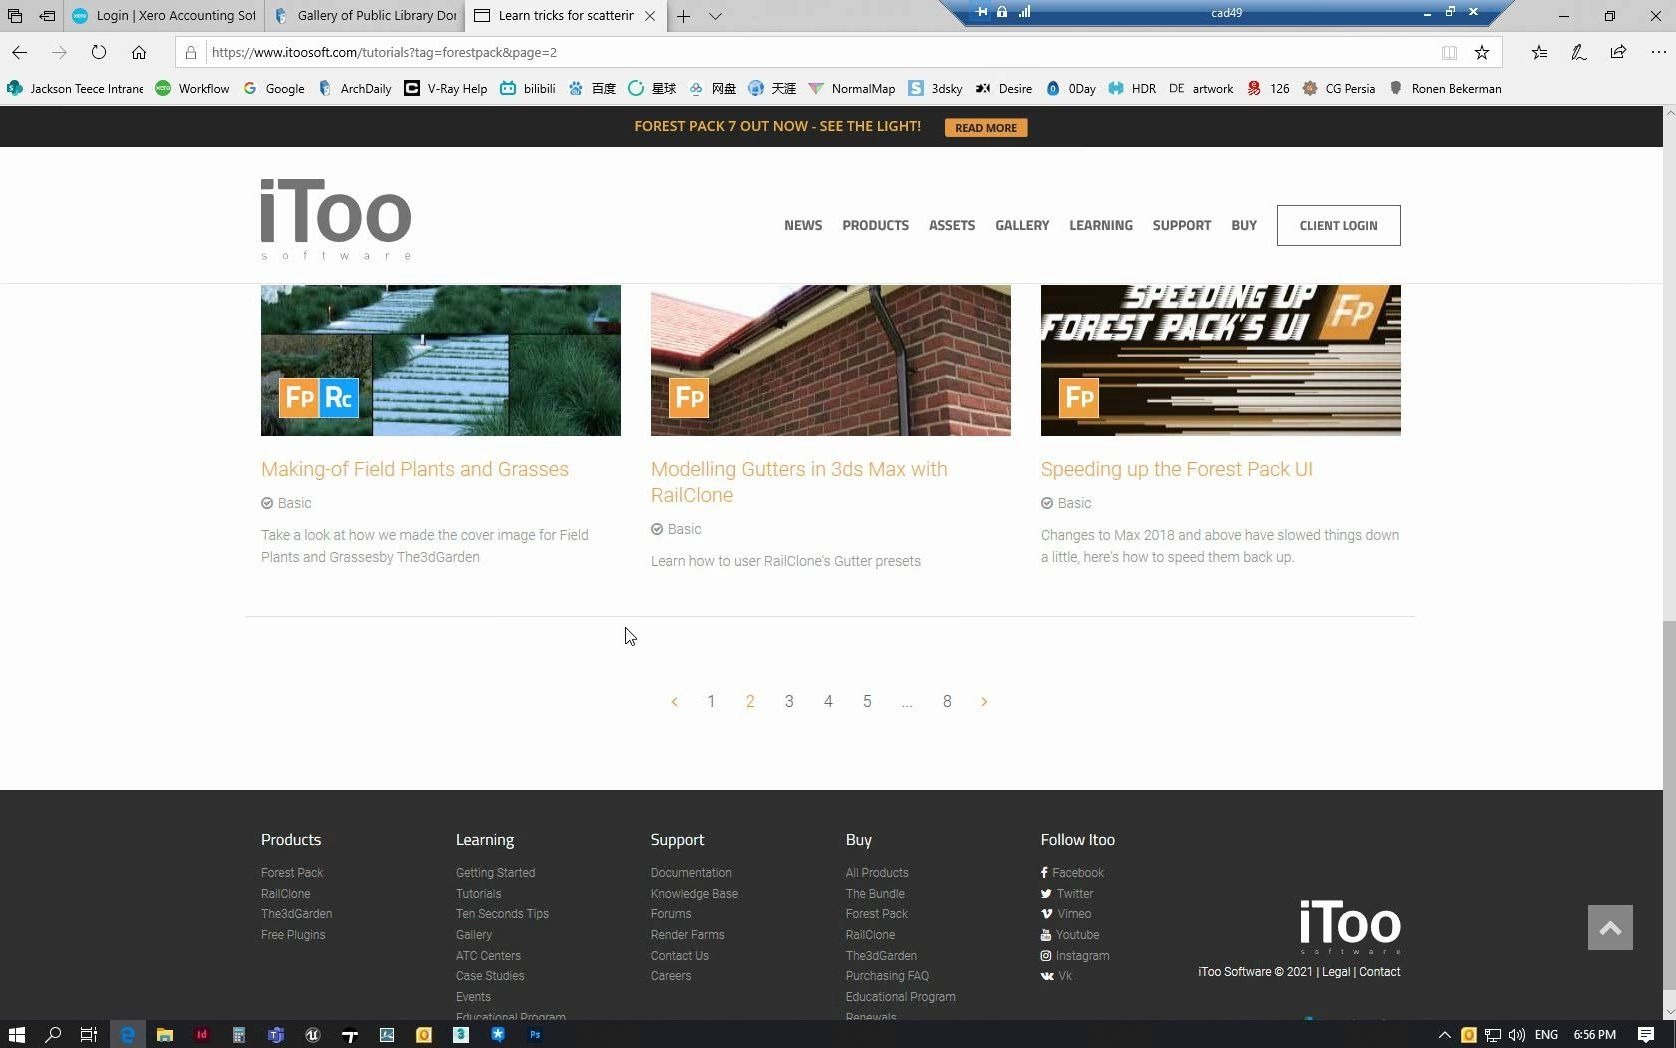
Task: Switch to Gallery of Public Library tab
Action: (x=365, y=16)
